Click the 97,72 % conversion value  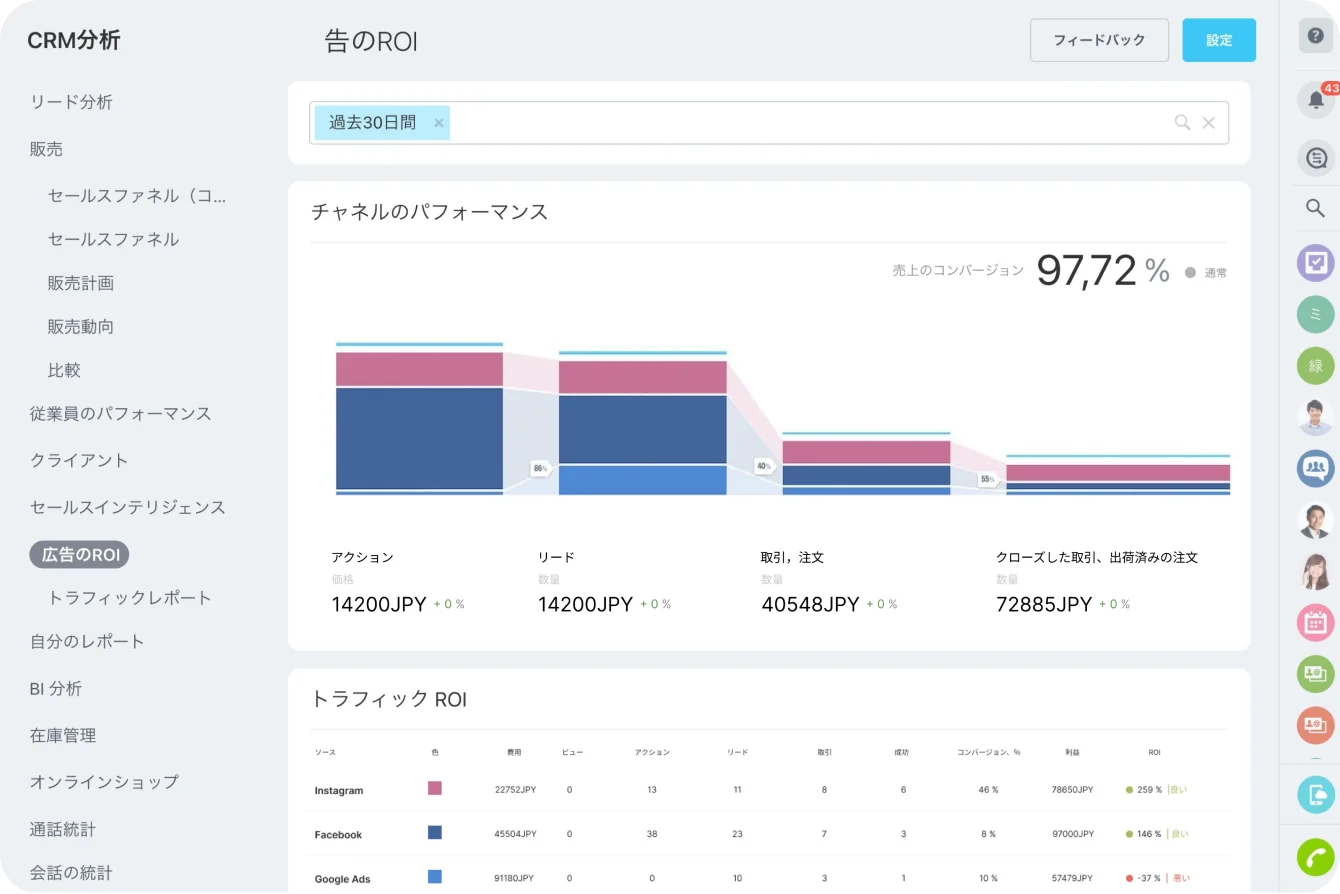(x=1103, y=270)
